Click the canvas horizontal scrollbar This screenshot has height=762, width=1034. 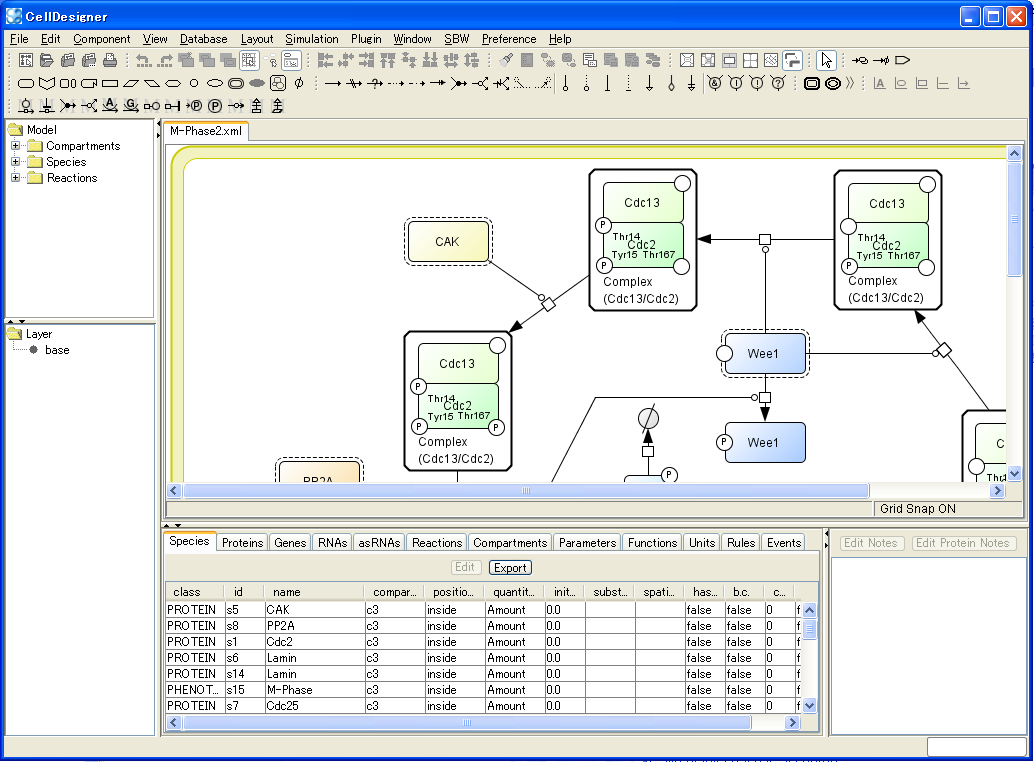pos(520,491)
